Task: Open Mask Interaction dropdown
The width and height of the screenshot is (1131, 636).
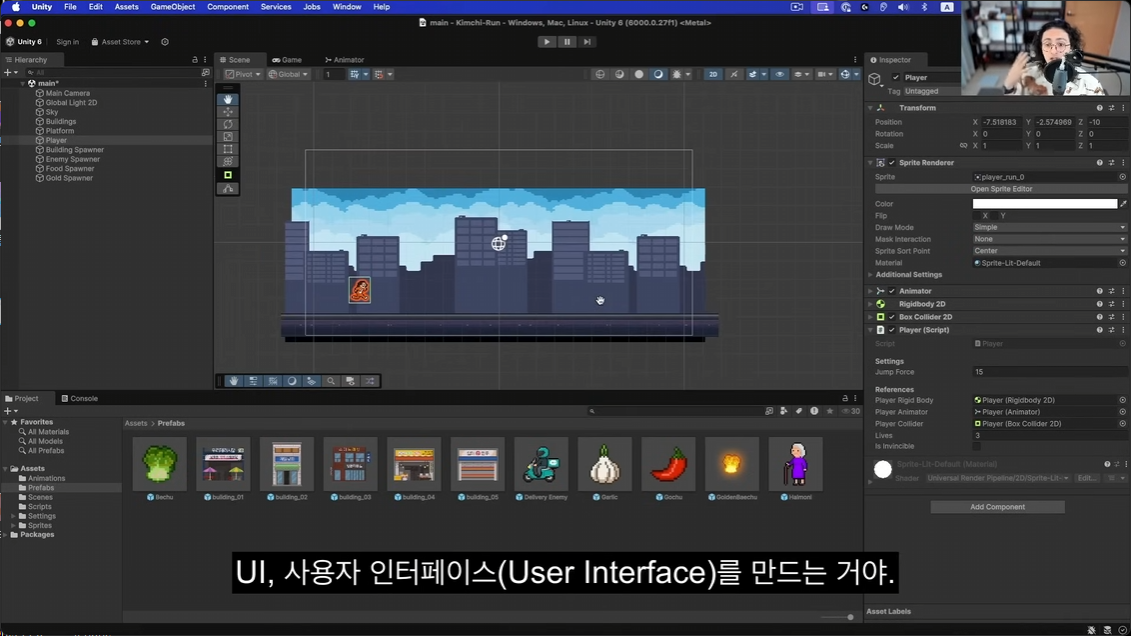Action: [1049, 239]
